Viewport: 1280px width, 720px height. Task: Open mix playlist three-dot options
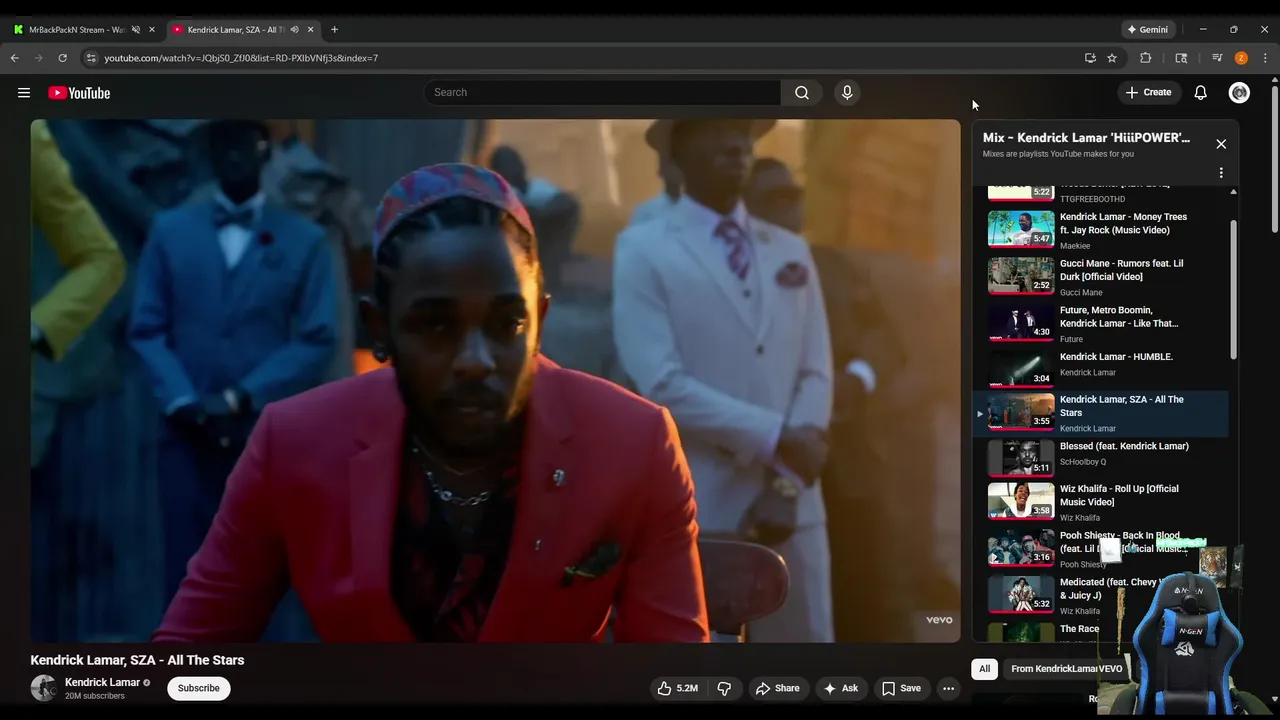(1221, 173)
